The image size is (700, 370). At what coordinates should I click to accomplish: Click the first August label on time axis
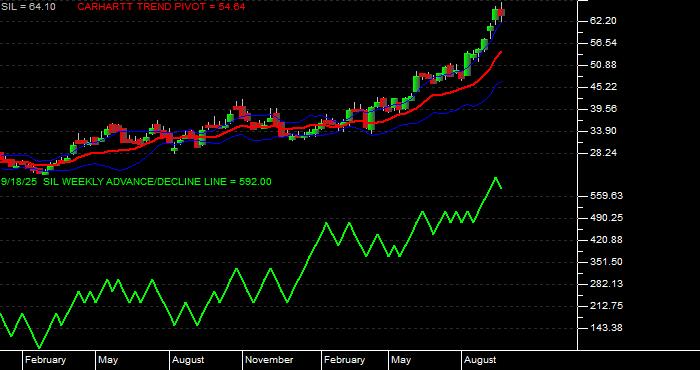coord(188,360)
